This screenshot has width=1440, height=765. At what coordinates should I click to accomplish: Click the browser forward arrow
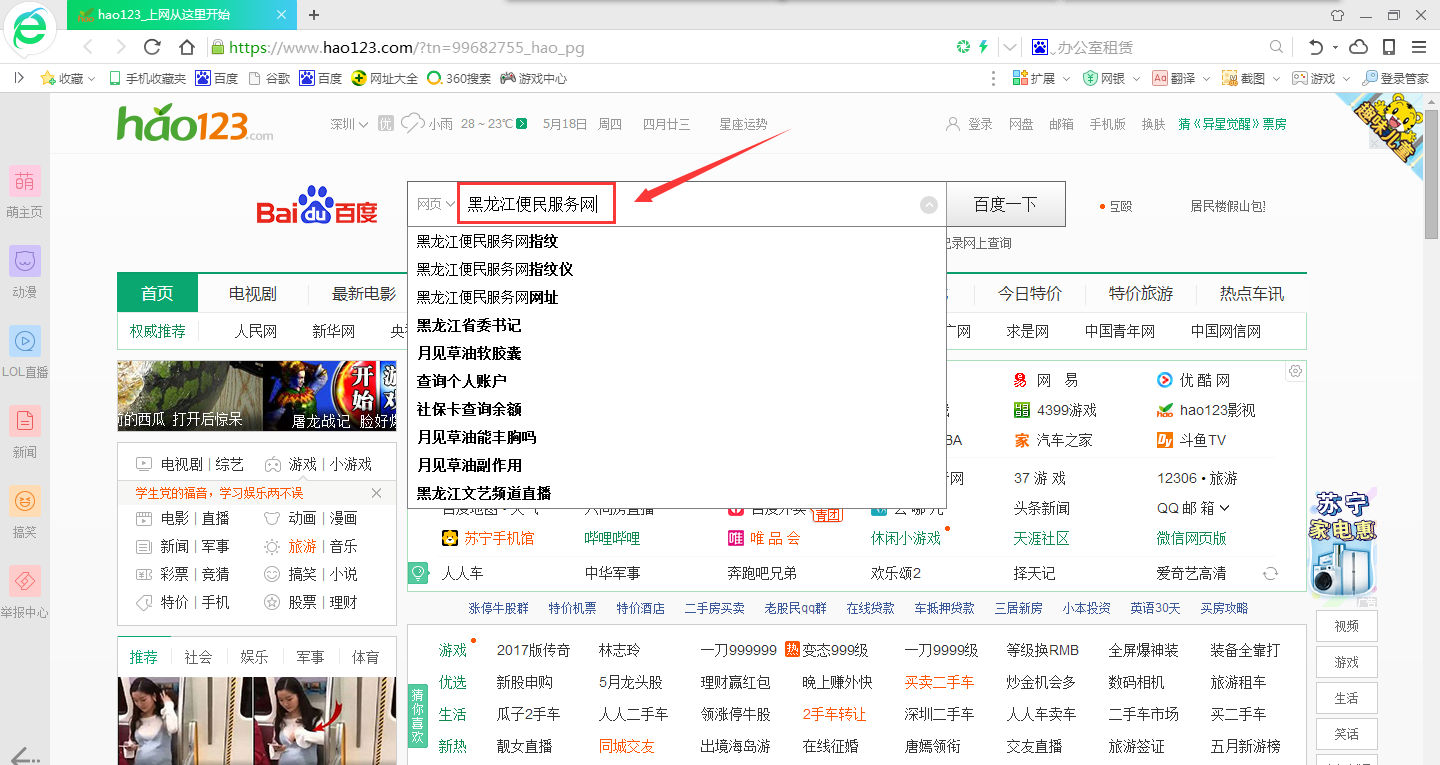pos(121,47)
